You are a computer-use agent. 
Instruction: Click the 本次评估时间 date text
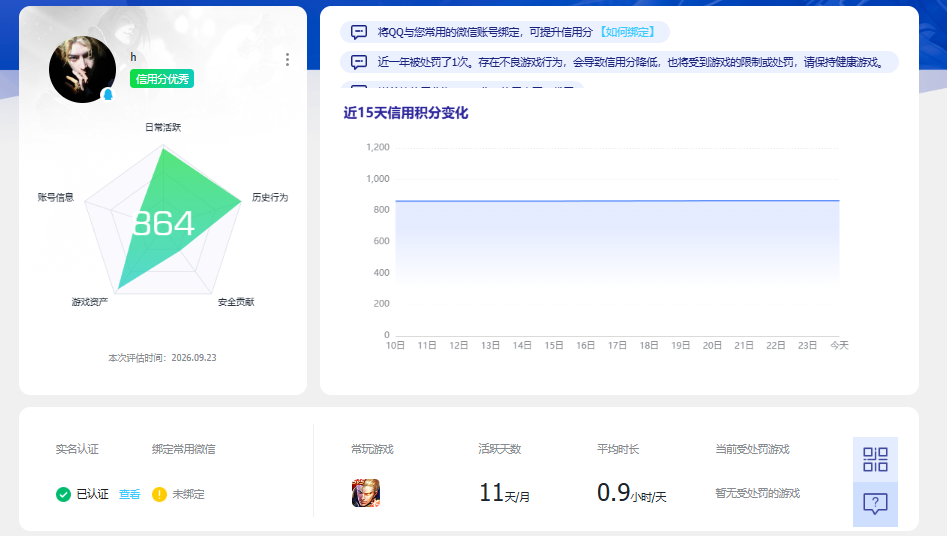tap(162, 358)
